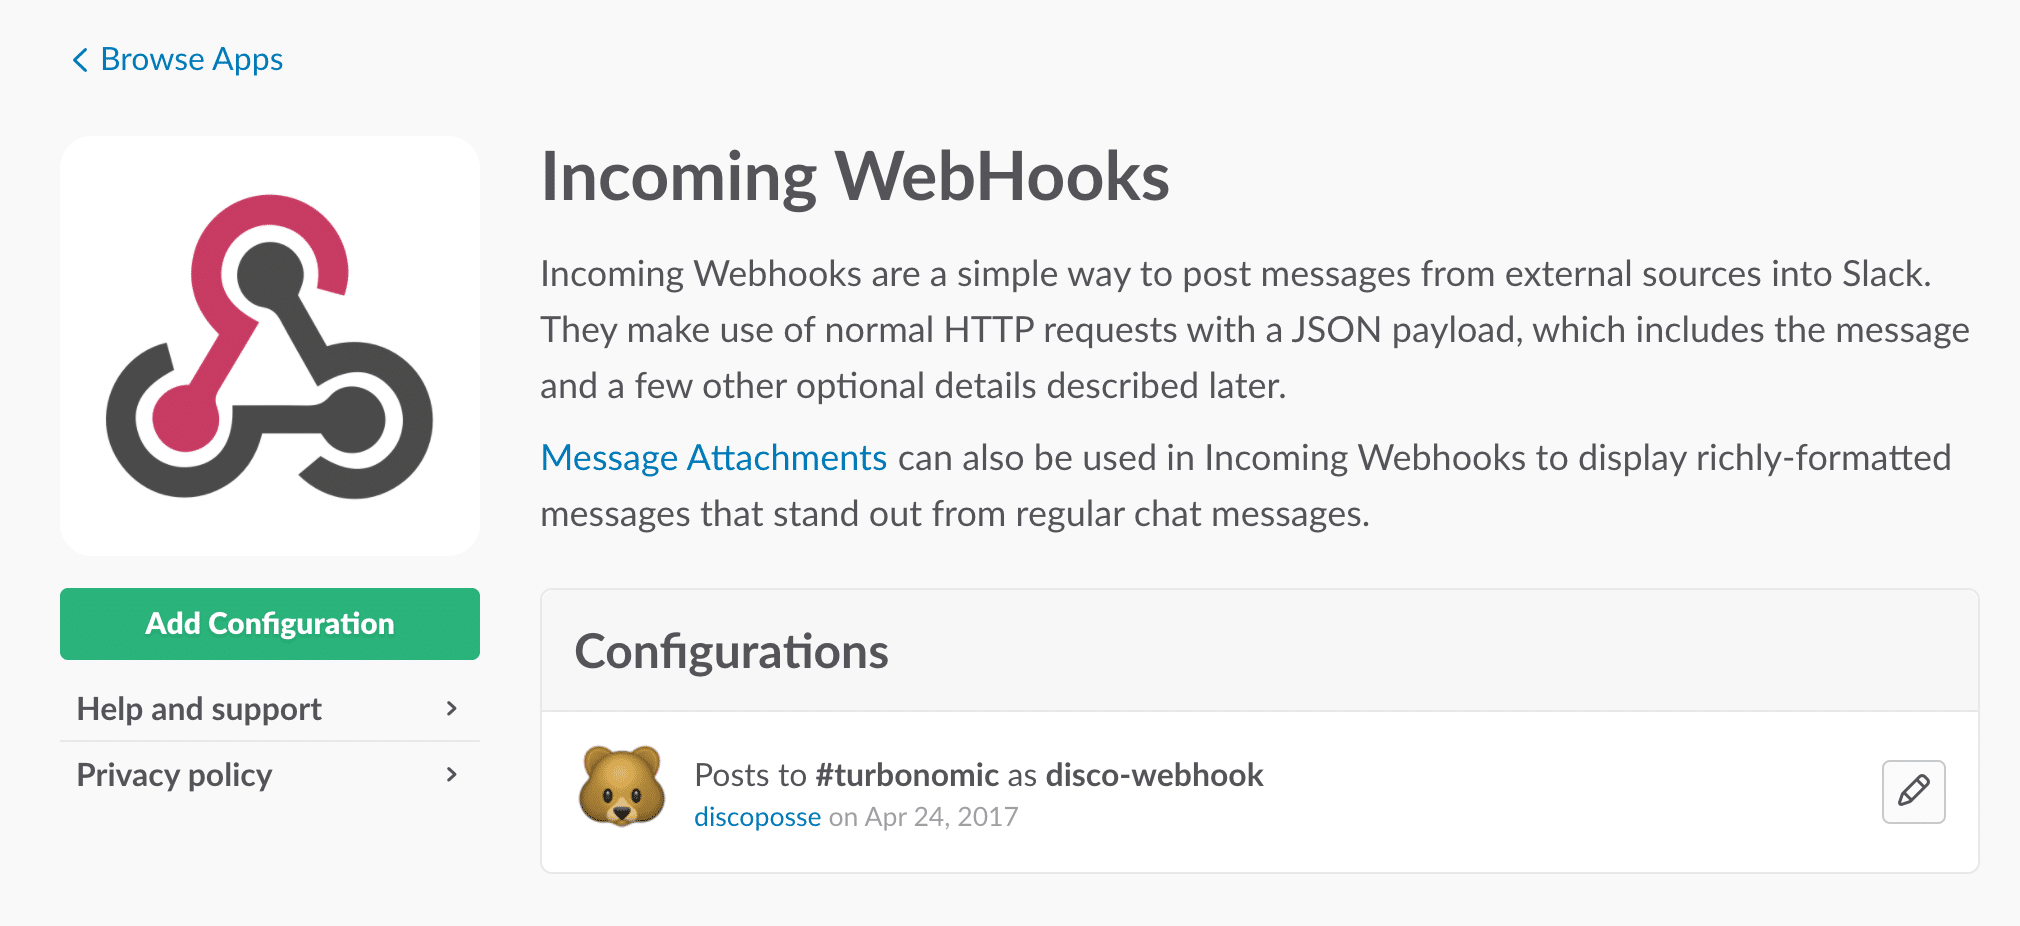Click the Configurations section heading
The image size is (2020, 926).
point(731,652)
